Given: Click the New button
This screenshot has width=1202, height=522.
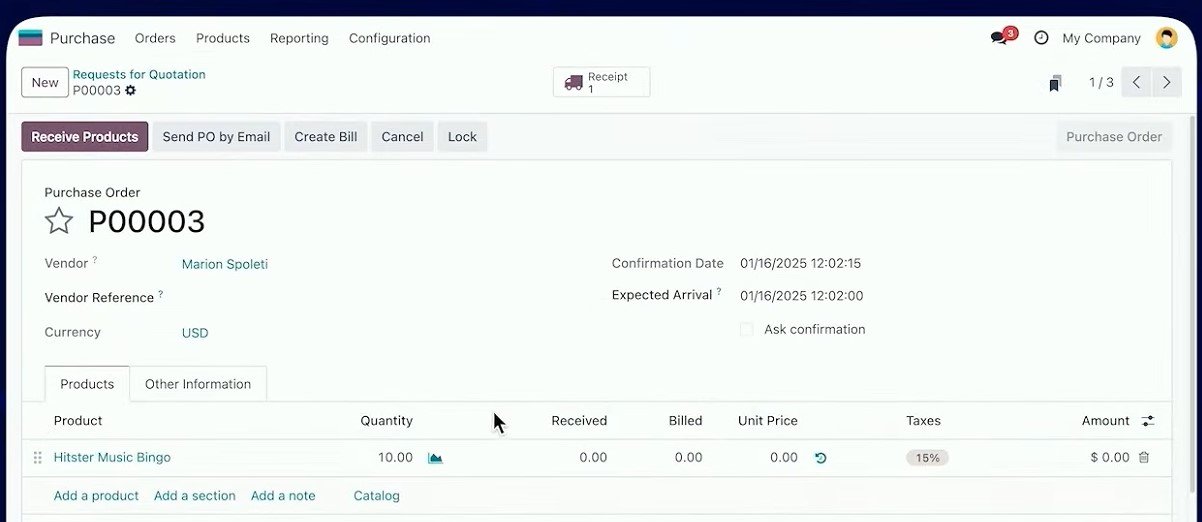Looking at the screenshot, I should 45,82.
